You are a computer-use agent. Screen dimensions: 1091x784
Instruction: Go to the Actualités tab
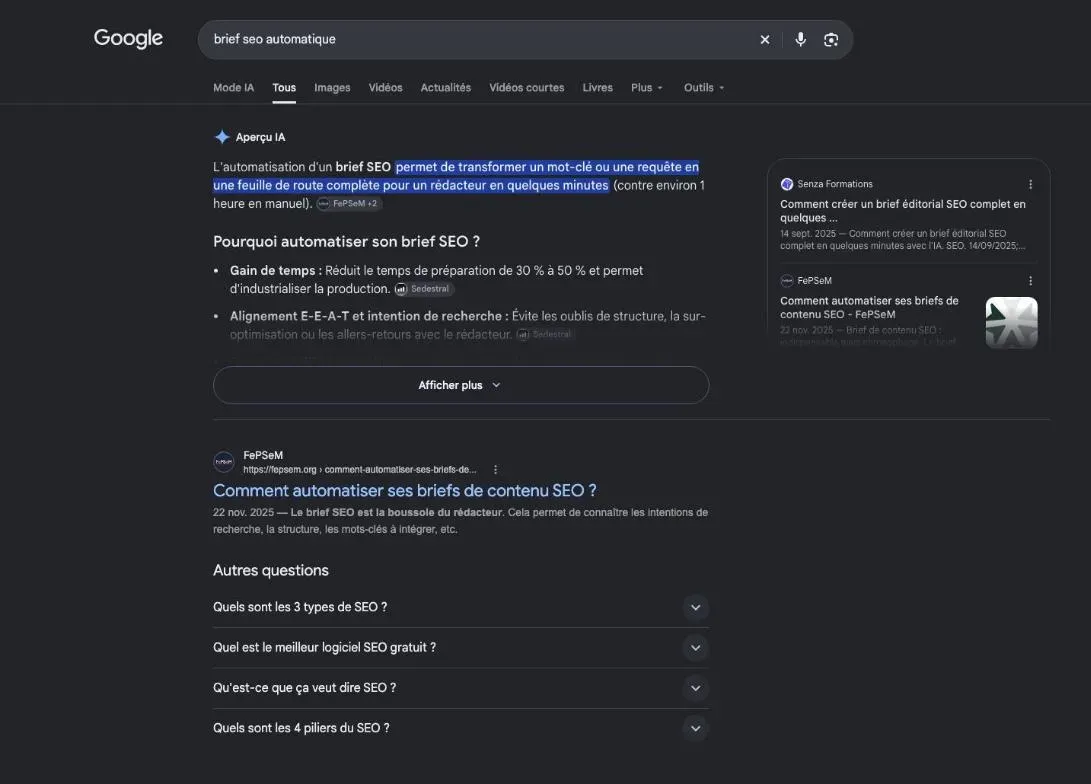(x=445, y=88)
